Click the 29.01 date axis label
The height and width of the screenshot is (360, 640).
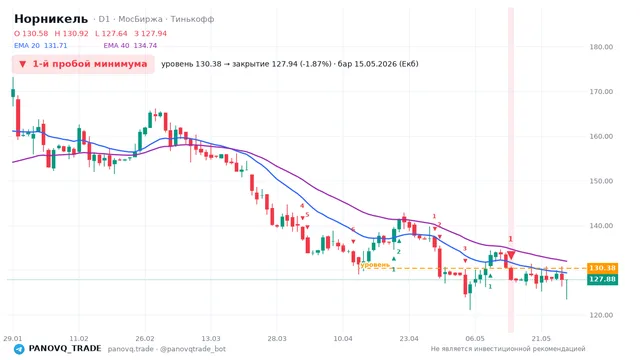(13, 339)
